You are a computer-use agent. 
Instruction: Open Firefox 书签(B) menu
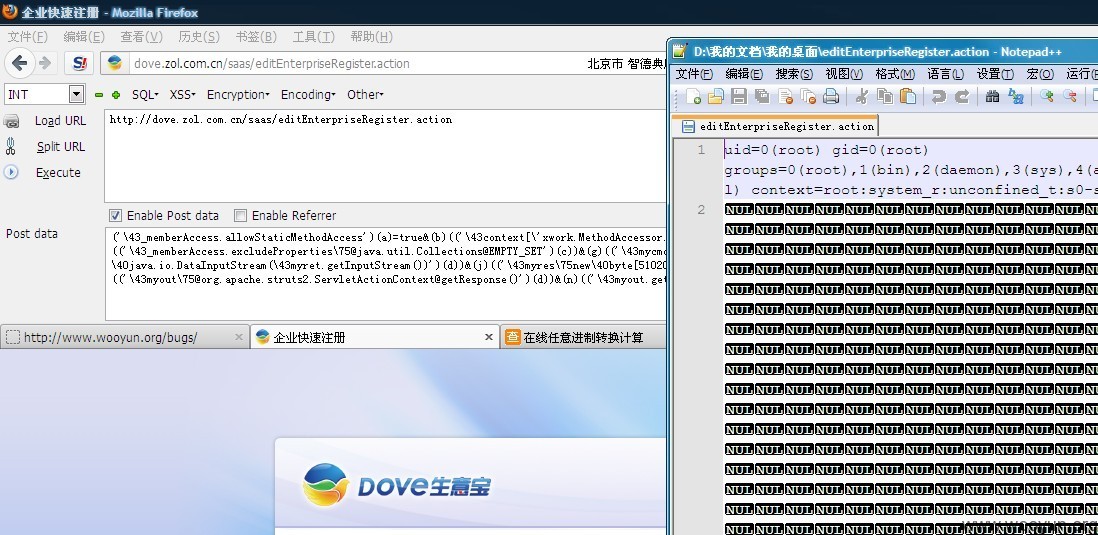tap(256, 36)
